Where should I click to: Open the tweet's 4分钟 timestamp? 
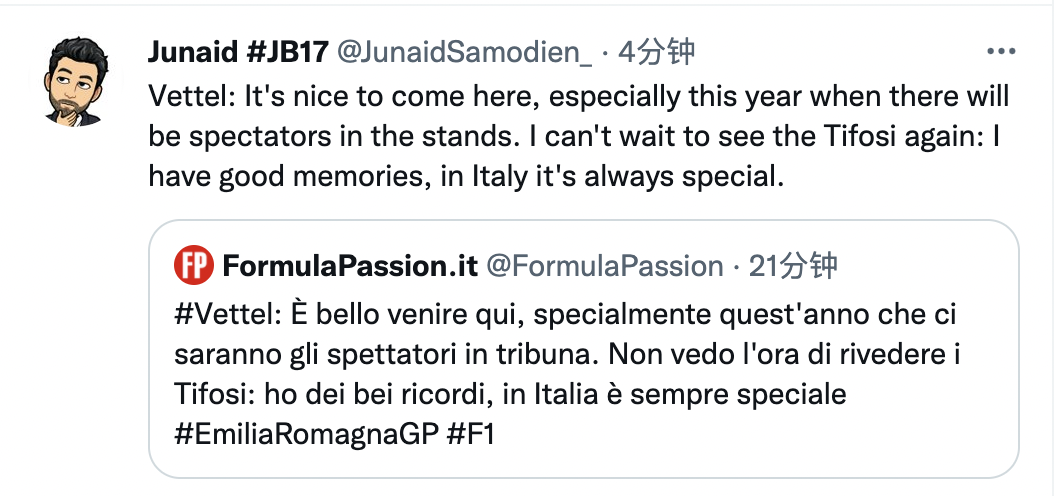(656, 52)
